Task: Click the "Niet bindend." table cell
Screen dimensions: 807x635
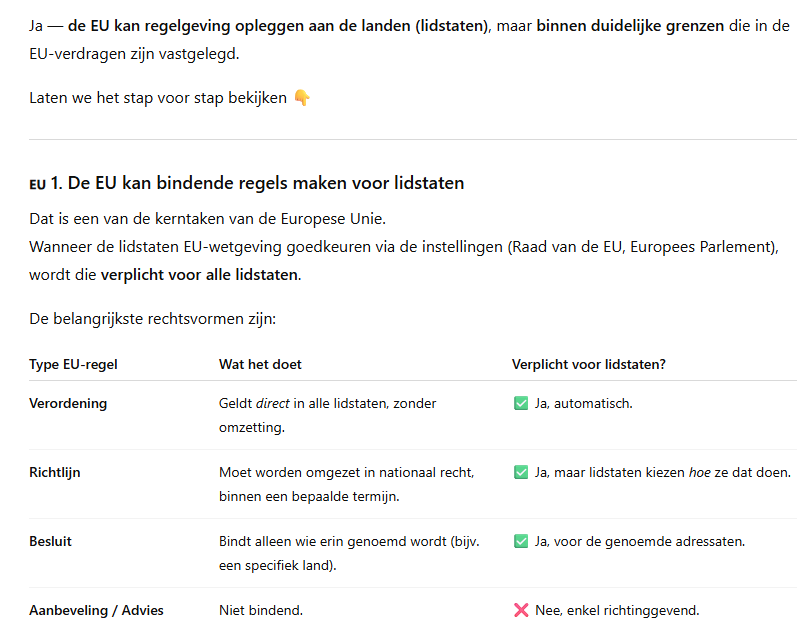Action: [x=261, y=610]
